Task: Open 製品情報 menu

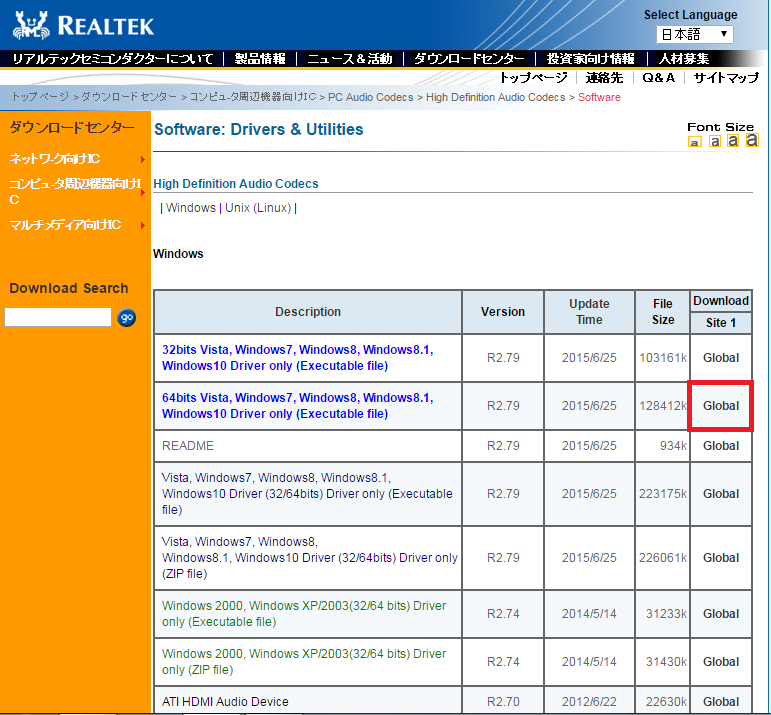Action: [x=260, y=59]
